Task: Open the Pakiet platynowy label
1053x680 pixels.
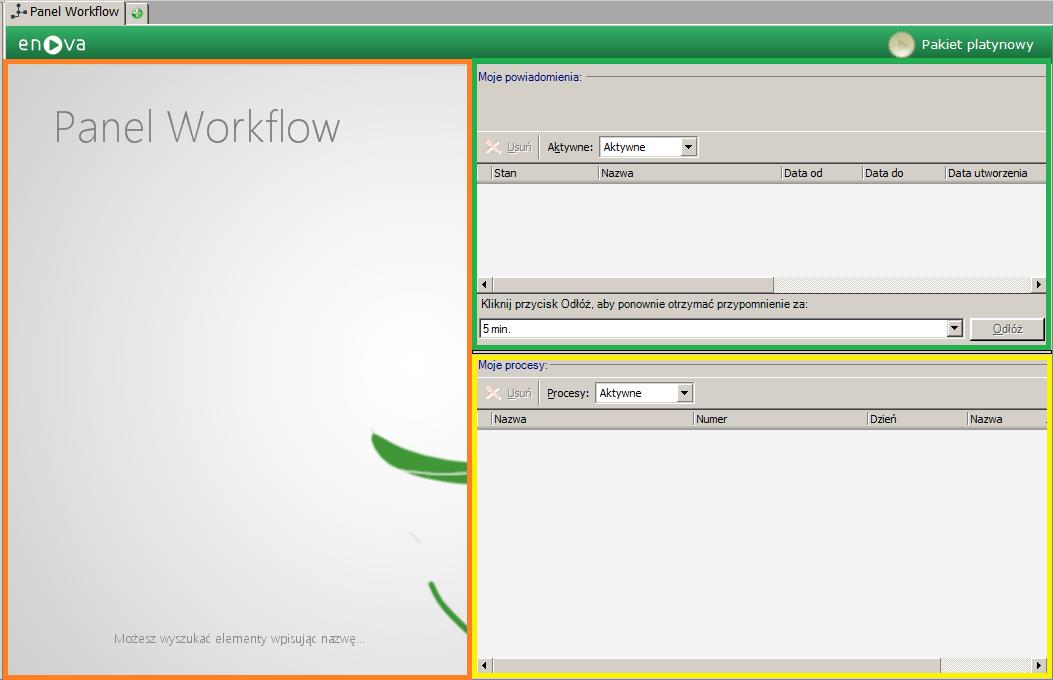Action: pos(977,44)
